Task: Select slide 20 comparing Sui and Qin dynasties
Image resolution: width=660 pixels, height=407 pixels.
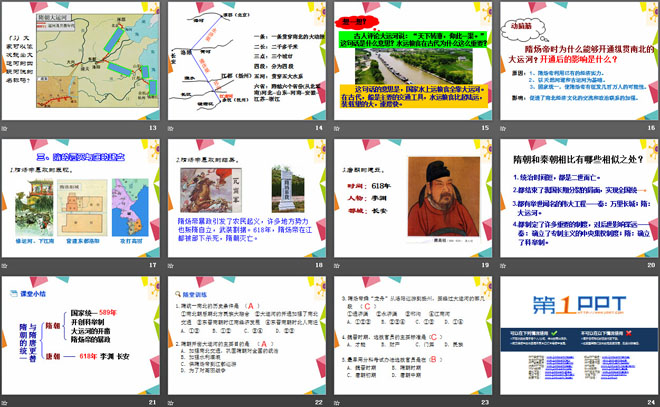Action: coord(579,198)
